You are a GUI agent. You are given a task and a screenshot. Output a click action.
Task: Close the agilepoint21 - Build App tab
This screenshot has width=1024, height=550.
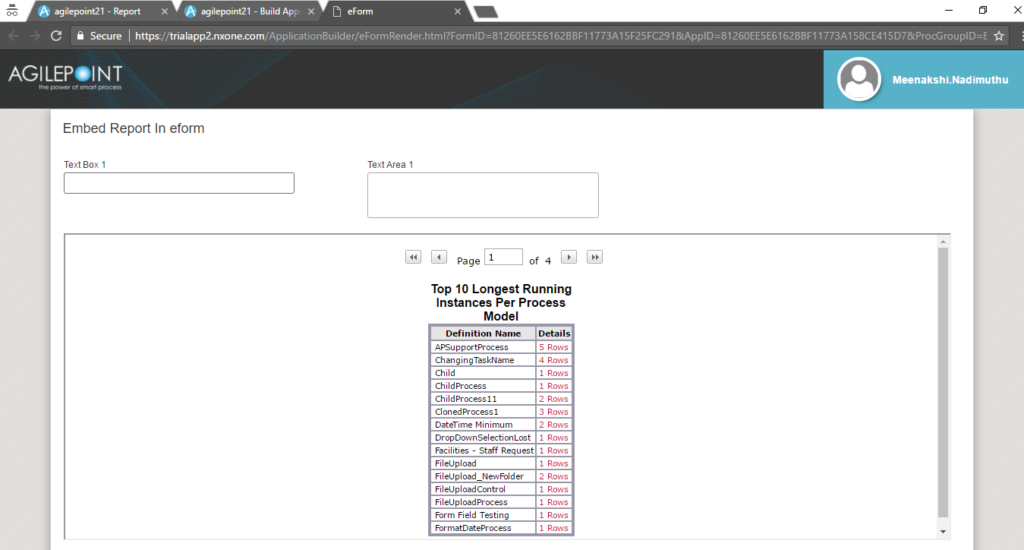point(311,11)
